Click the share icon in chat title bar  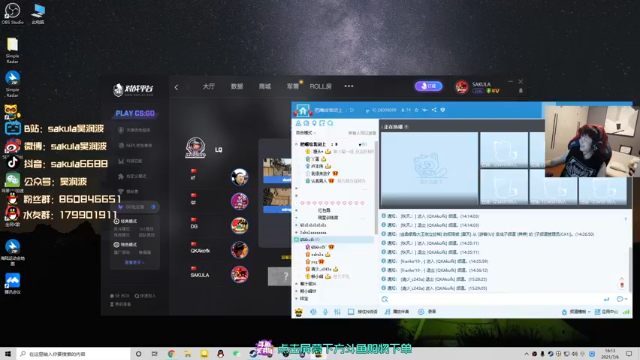[434, 110]
